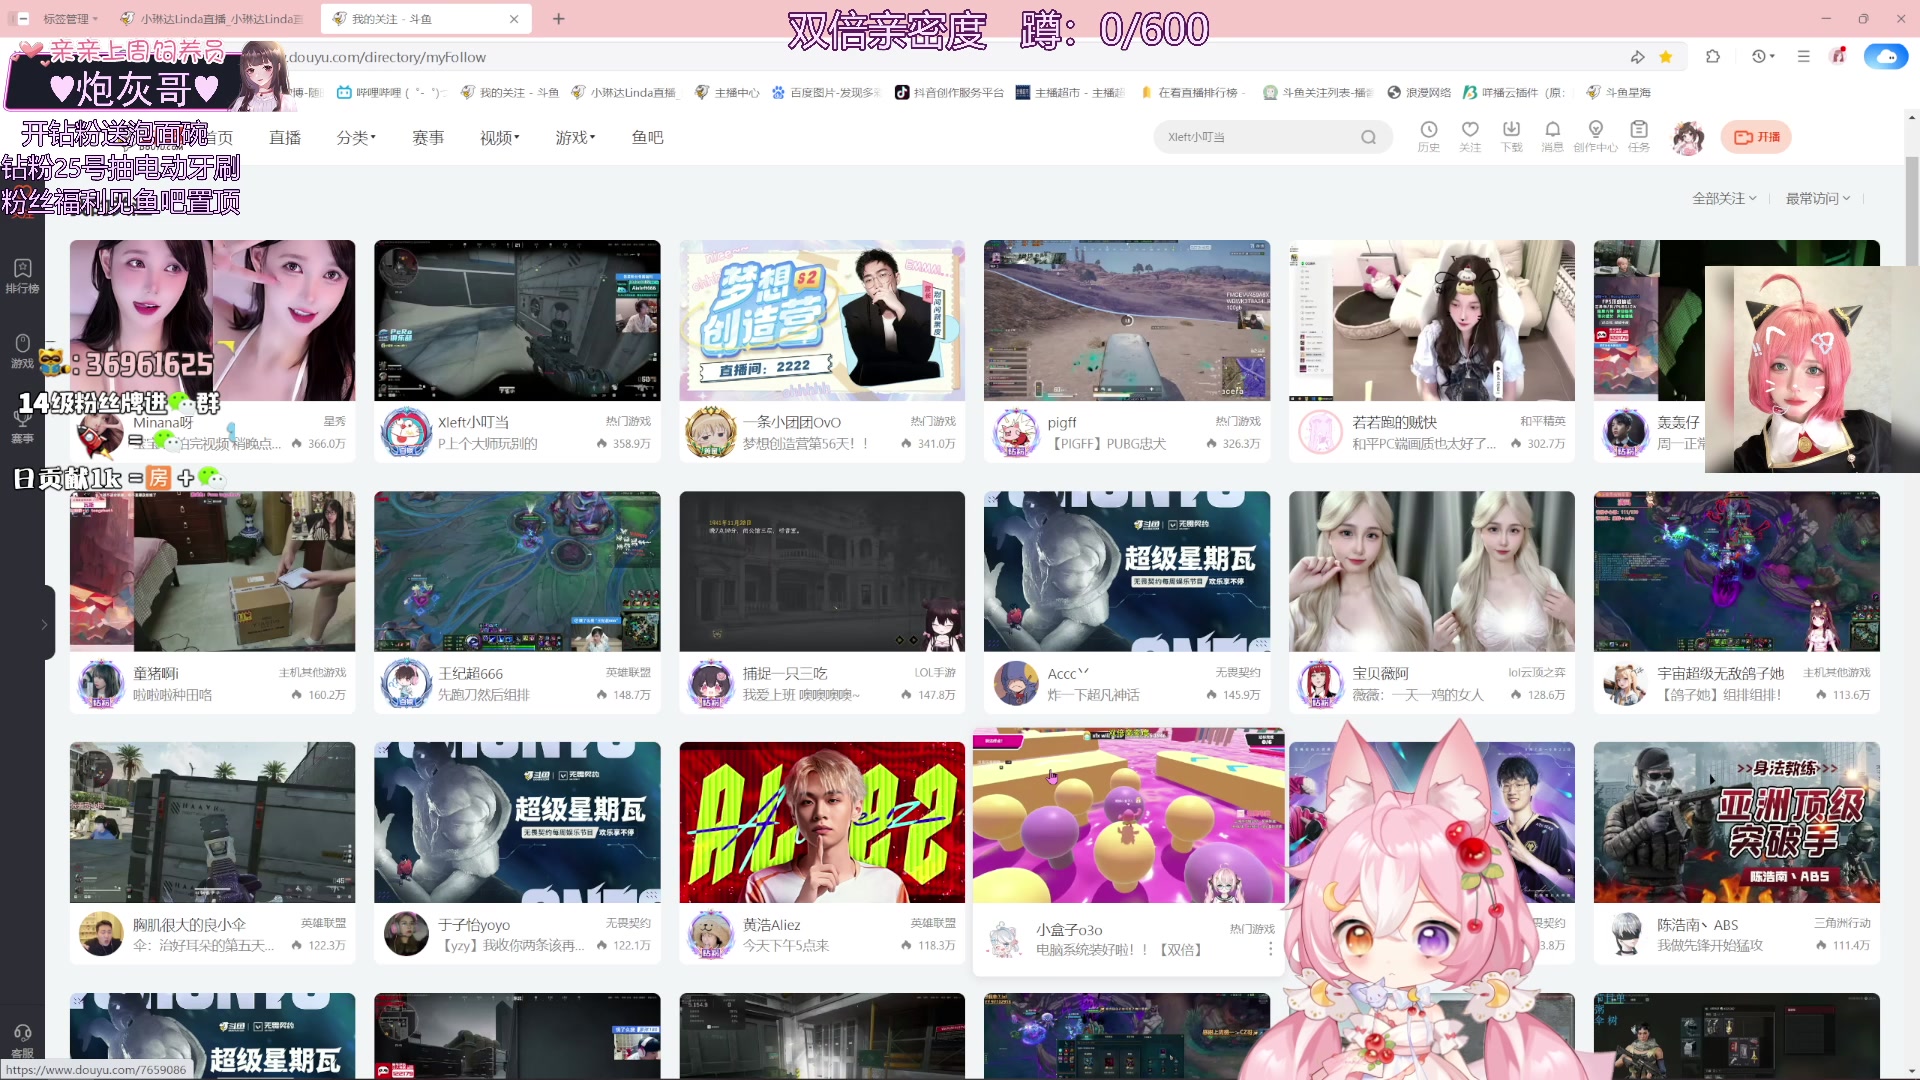Open three-dot menu on 小盒子o3o card

pos(1270,948)
